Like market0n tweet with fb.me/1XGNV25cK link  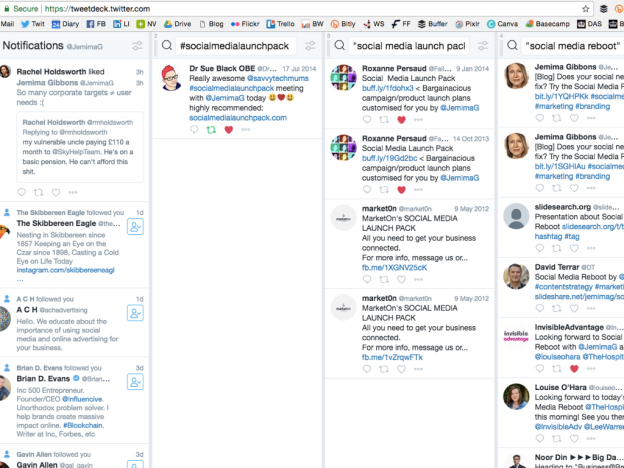click(x=401, y=279)
